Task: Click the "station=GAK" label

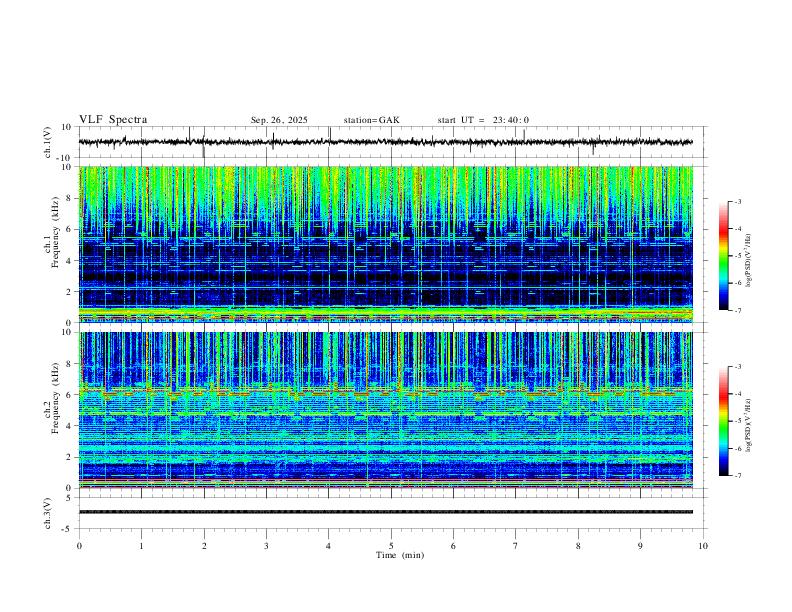Action: pos(371,120)
